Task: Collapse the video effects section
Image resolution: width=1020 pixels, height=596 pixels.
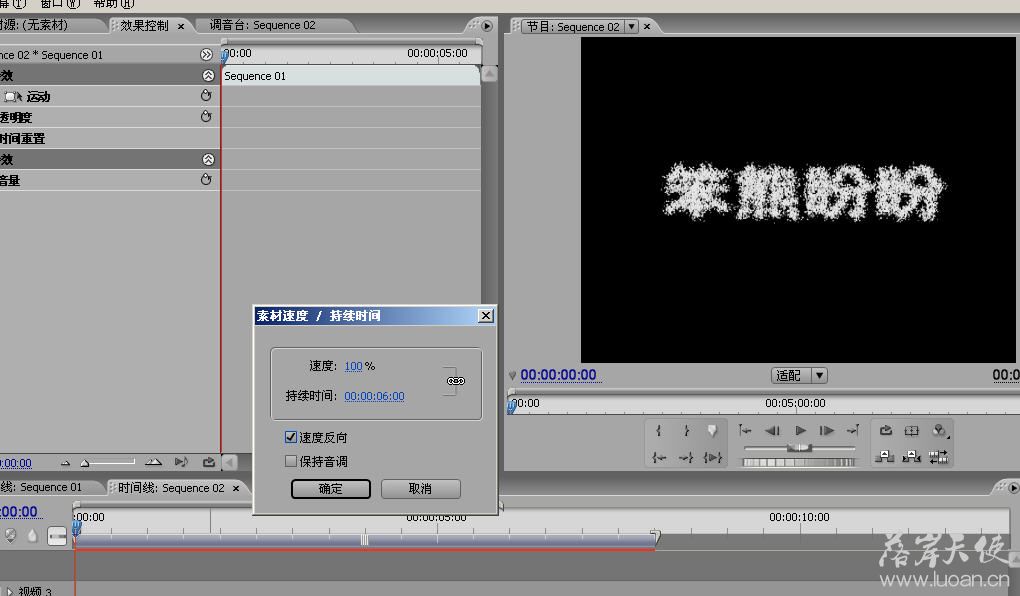Action: [208, 75]
